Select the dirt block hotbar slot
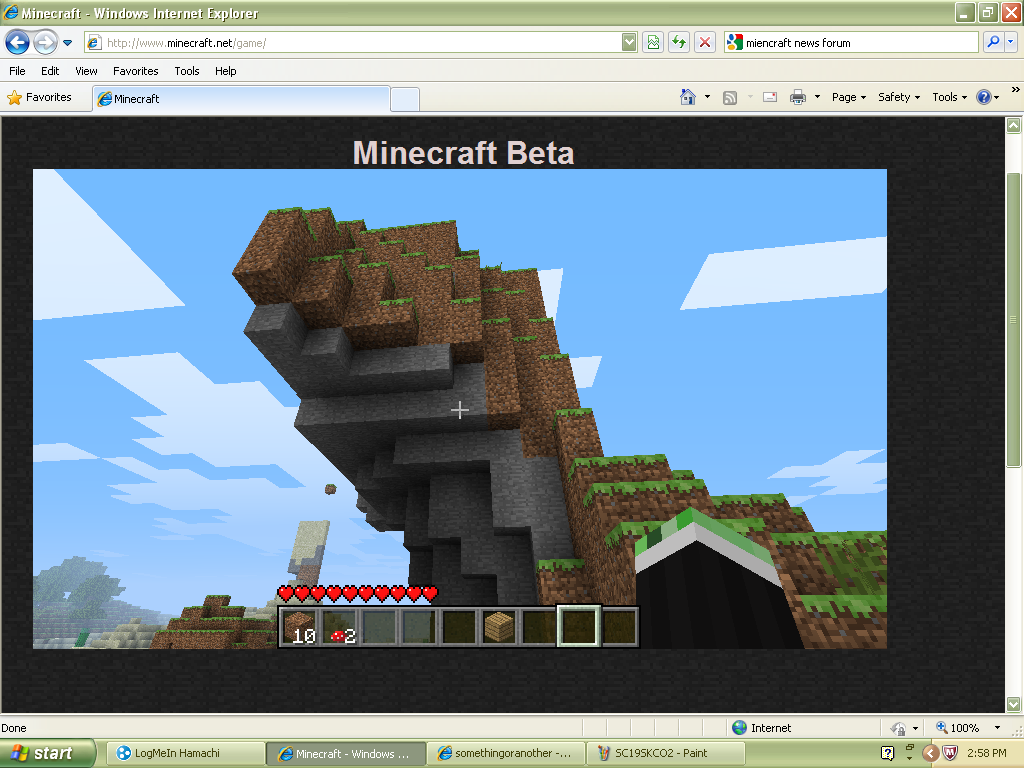The image size is (1024, 768). click(x=299, y=627)
